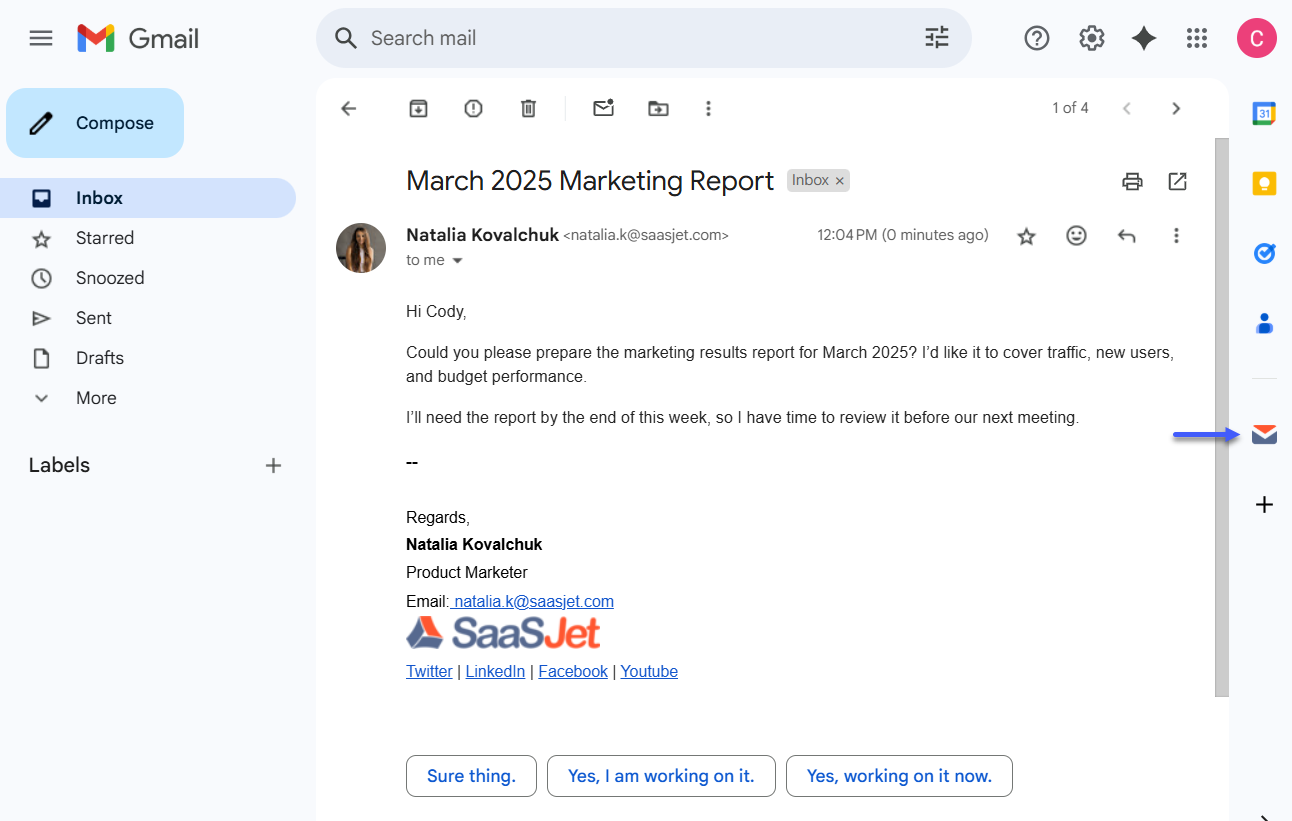Print the email conversation
The width and height of the screenshot is (1292, 821).
[x=1132, y=181]
